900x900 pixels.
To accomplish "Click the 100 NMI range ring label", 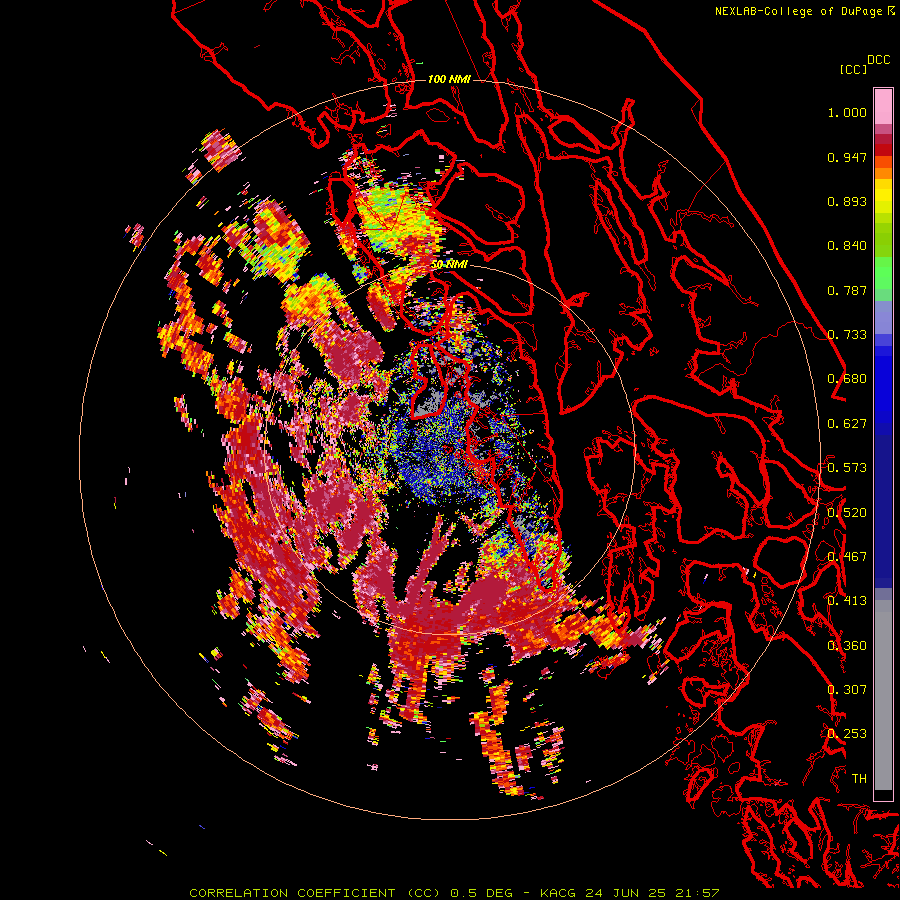I will 449,79.
